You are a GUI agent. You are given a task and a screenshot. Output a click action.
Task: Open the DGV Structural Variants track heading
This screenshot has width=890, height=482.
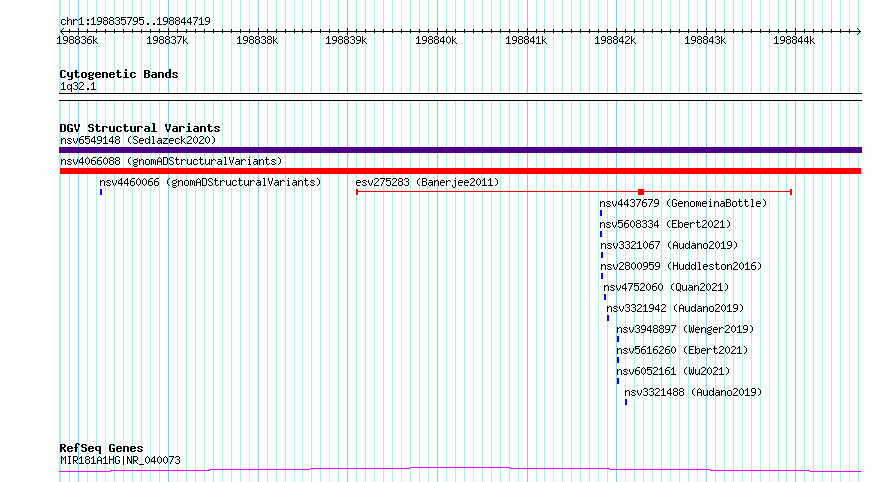(140, 128)
